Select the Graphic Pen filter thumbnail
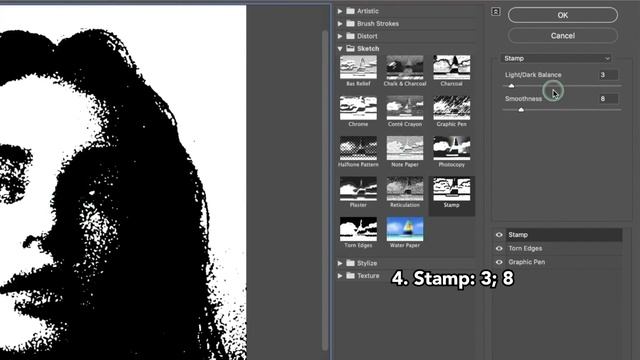Screen dimensions: 640x360 pyautogui.click(x=451, y=108)
